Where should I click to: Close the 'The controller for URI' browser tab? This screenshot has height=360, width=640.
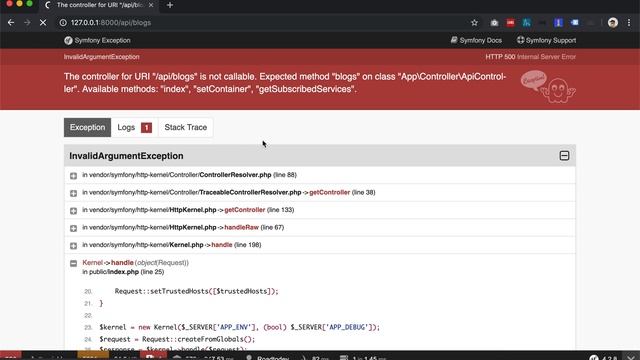click(x=151, y=5)
